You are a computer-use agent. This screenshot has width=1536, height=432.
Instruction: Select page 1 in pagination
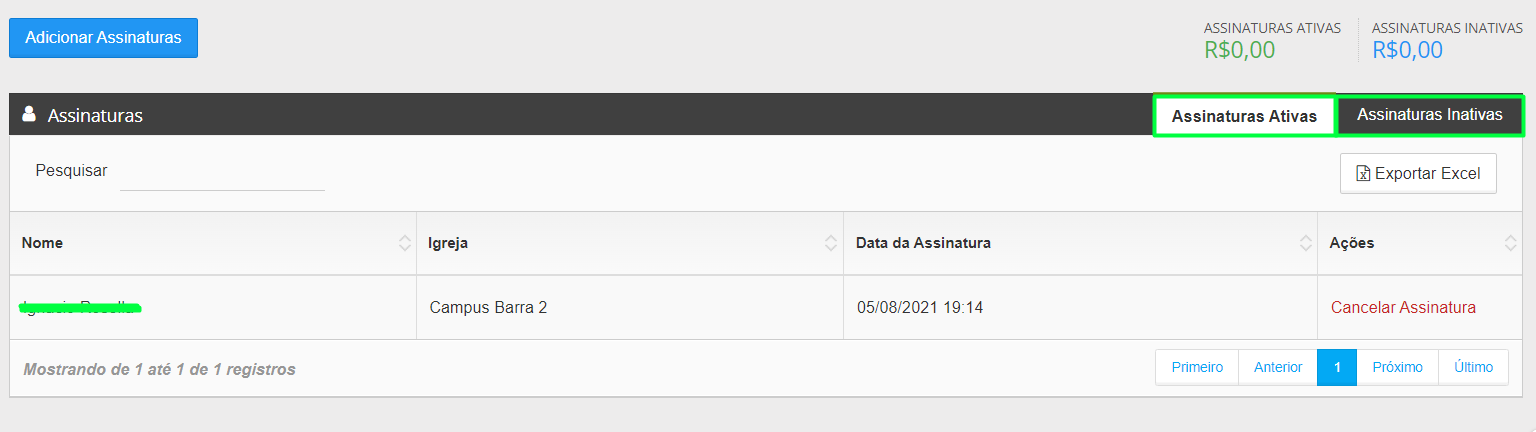click(x=1337, y=367)
